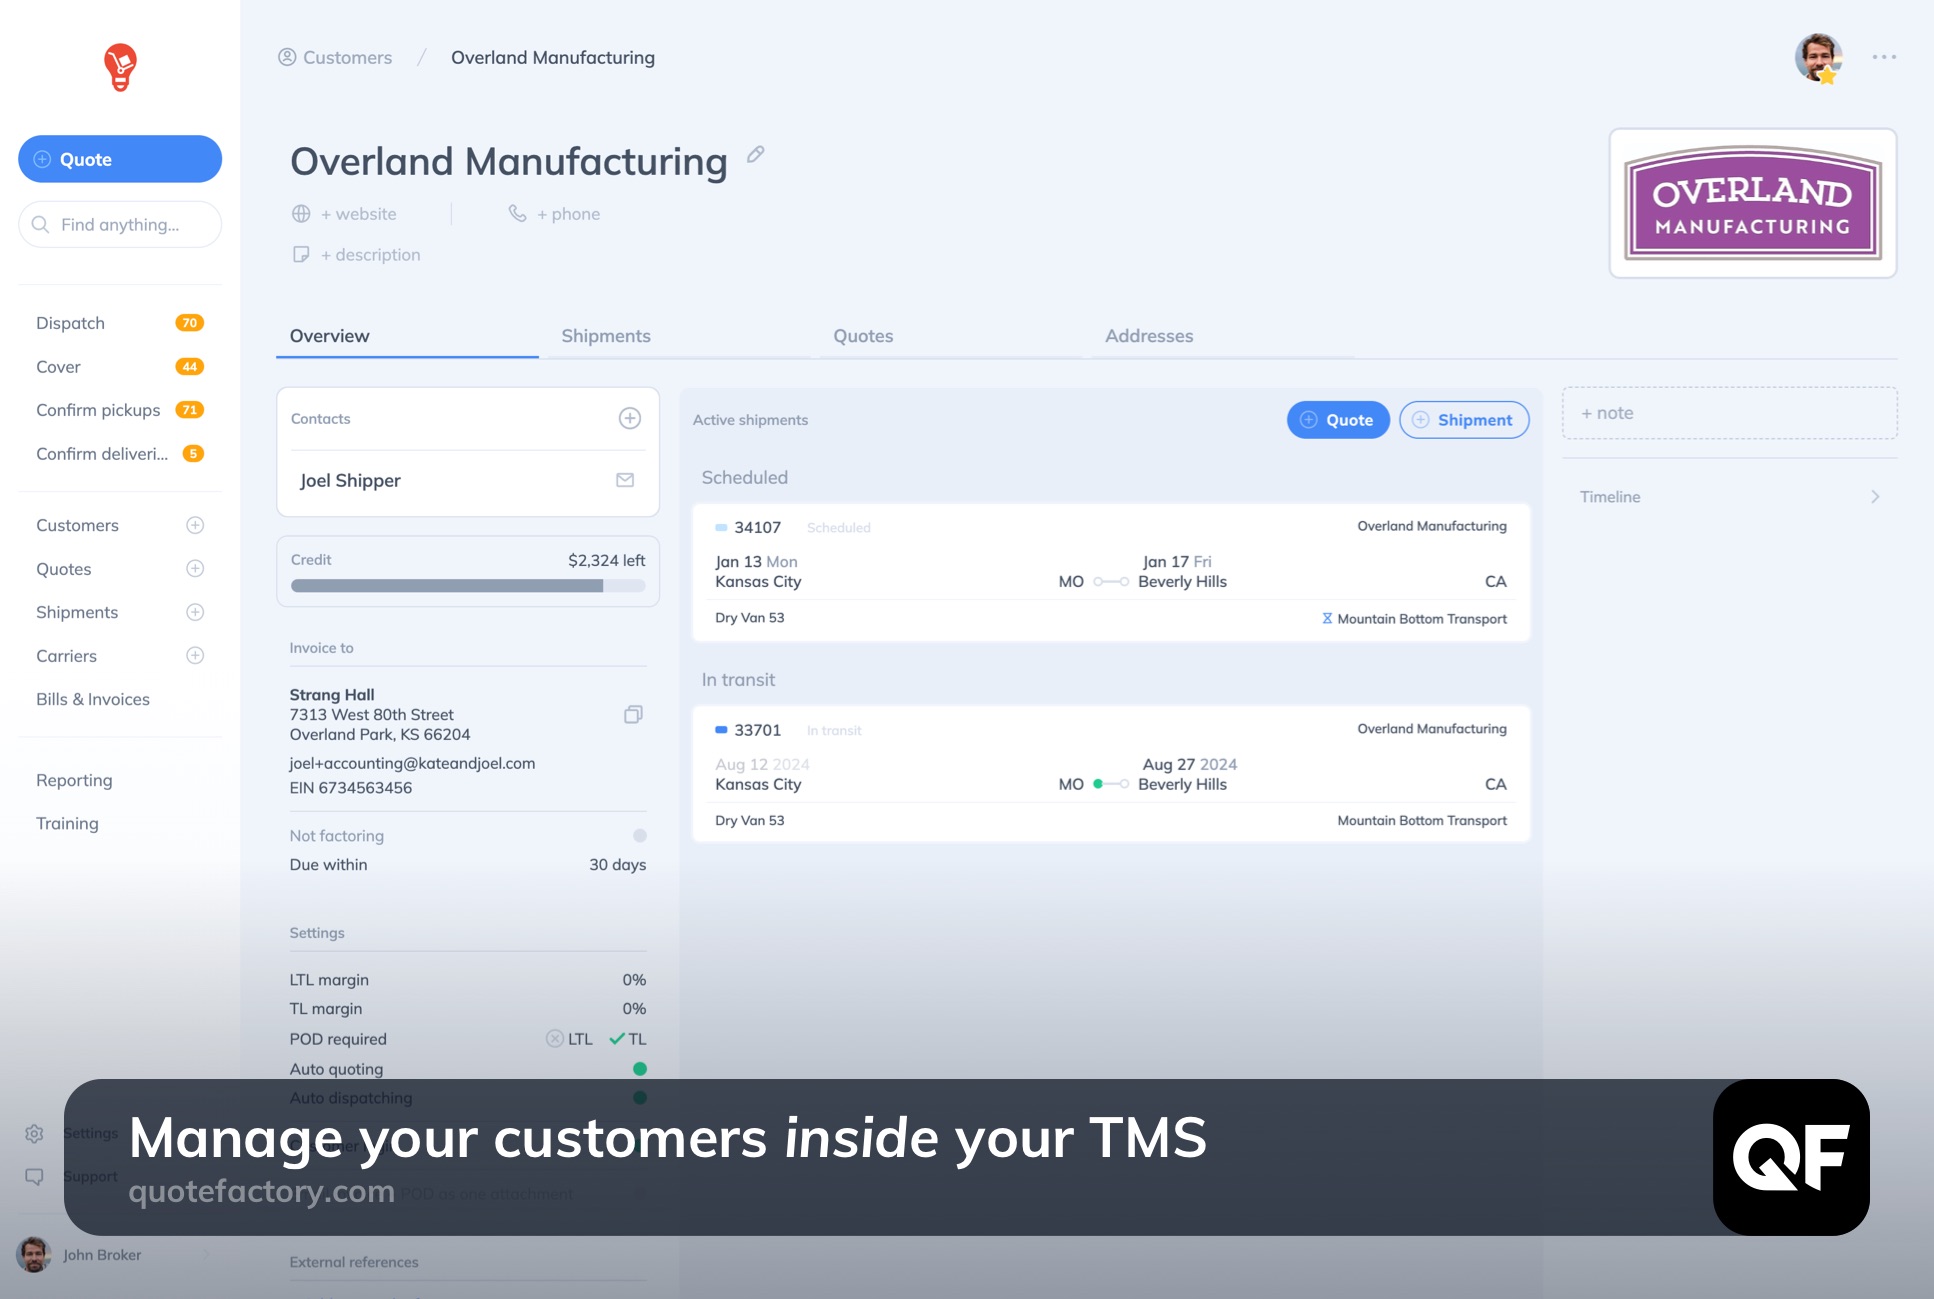Open shipment 34107 scheduled card
The image size is (1934, 1299).
pos(1110,572)
